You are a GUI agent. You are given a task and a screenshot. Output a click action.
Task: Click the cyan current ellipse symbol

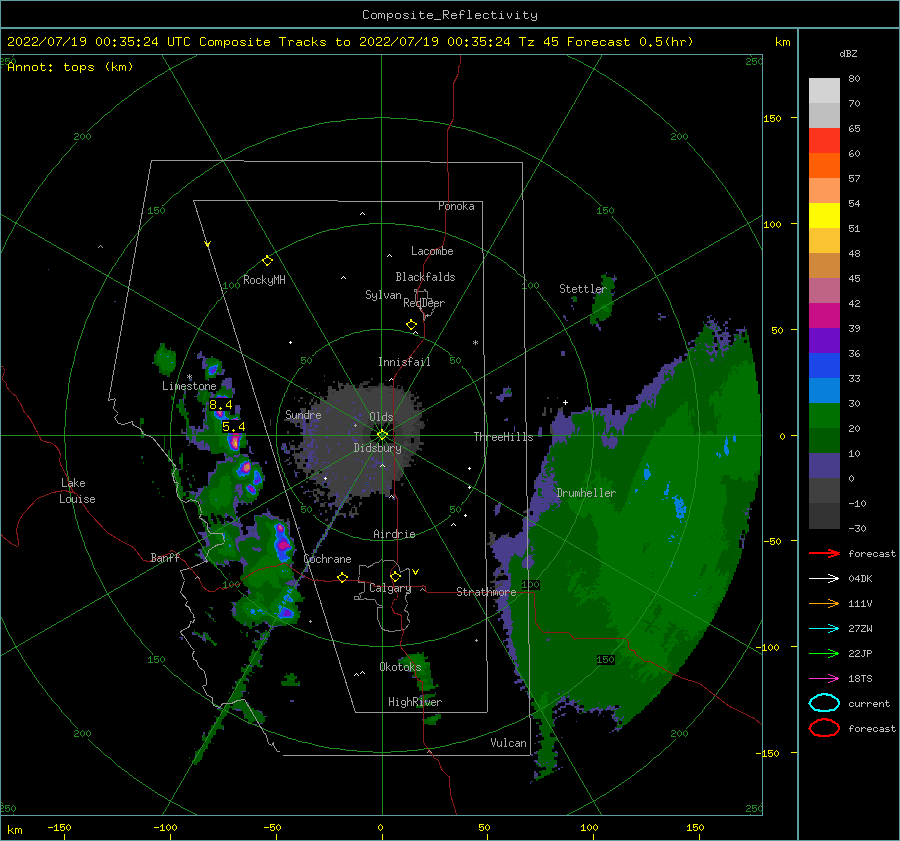coord(824,703)
